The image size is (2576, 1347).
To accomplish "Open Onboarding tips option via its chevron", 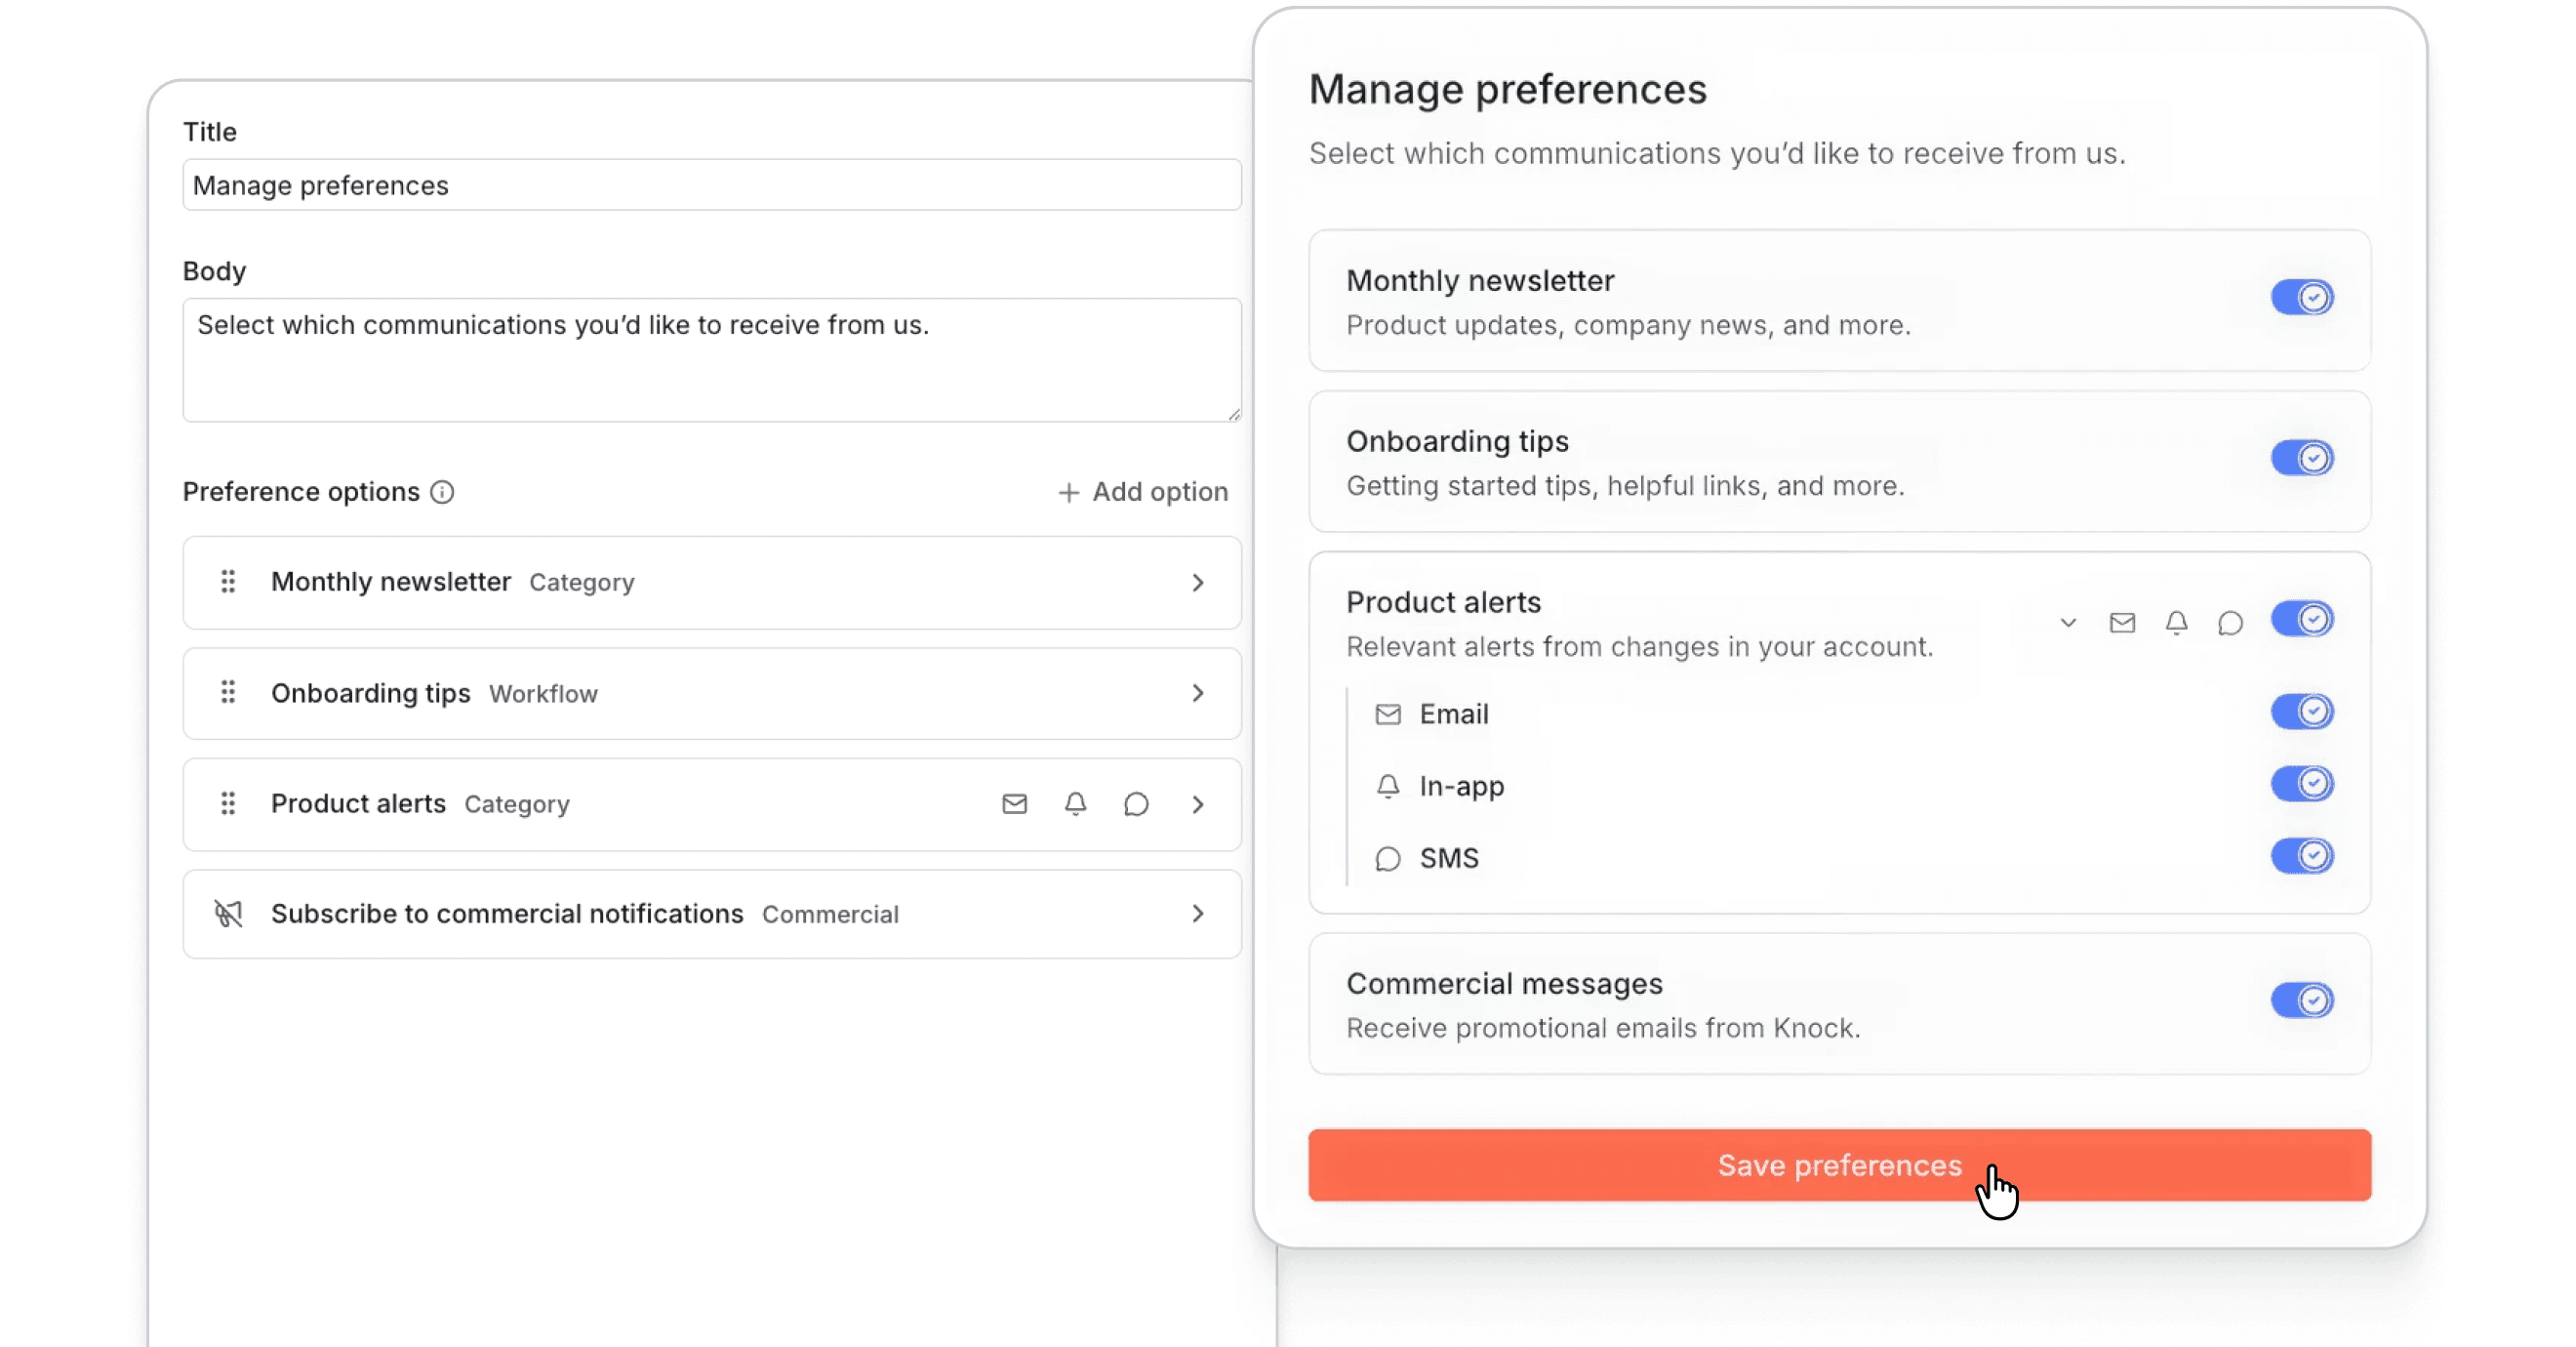I will tap(1198, 693).
